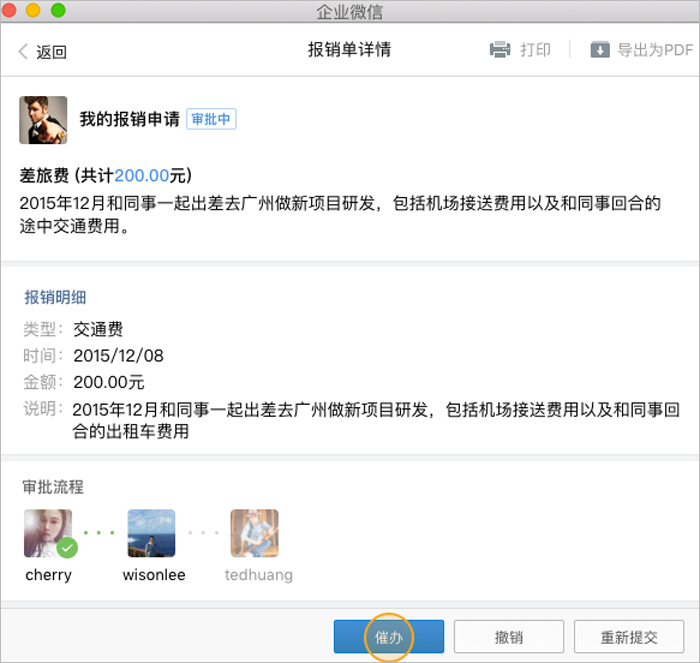Screen dimensions: 700x663
Task: Click the green approved checkmark badge
Action: tap(67, 548)
